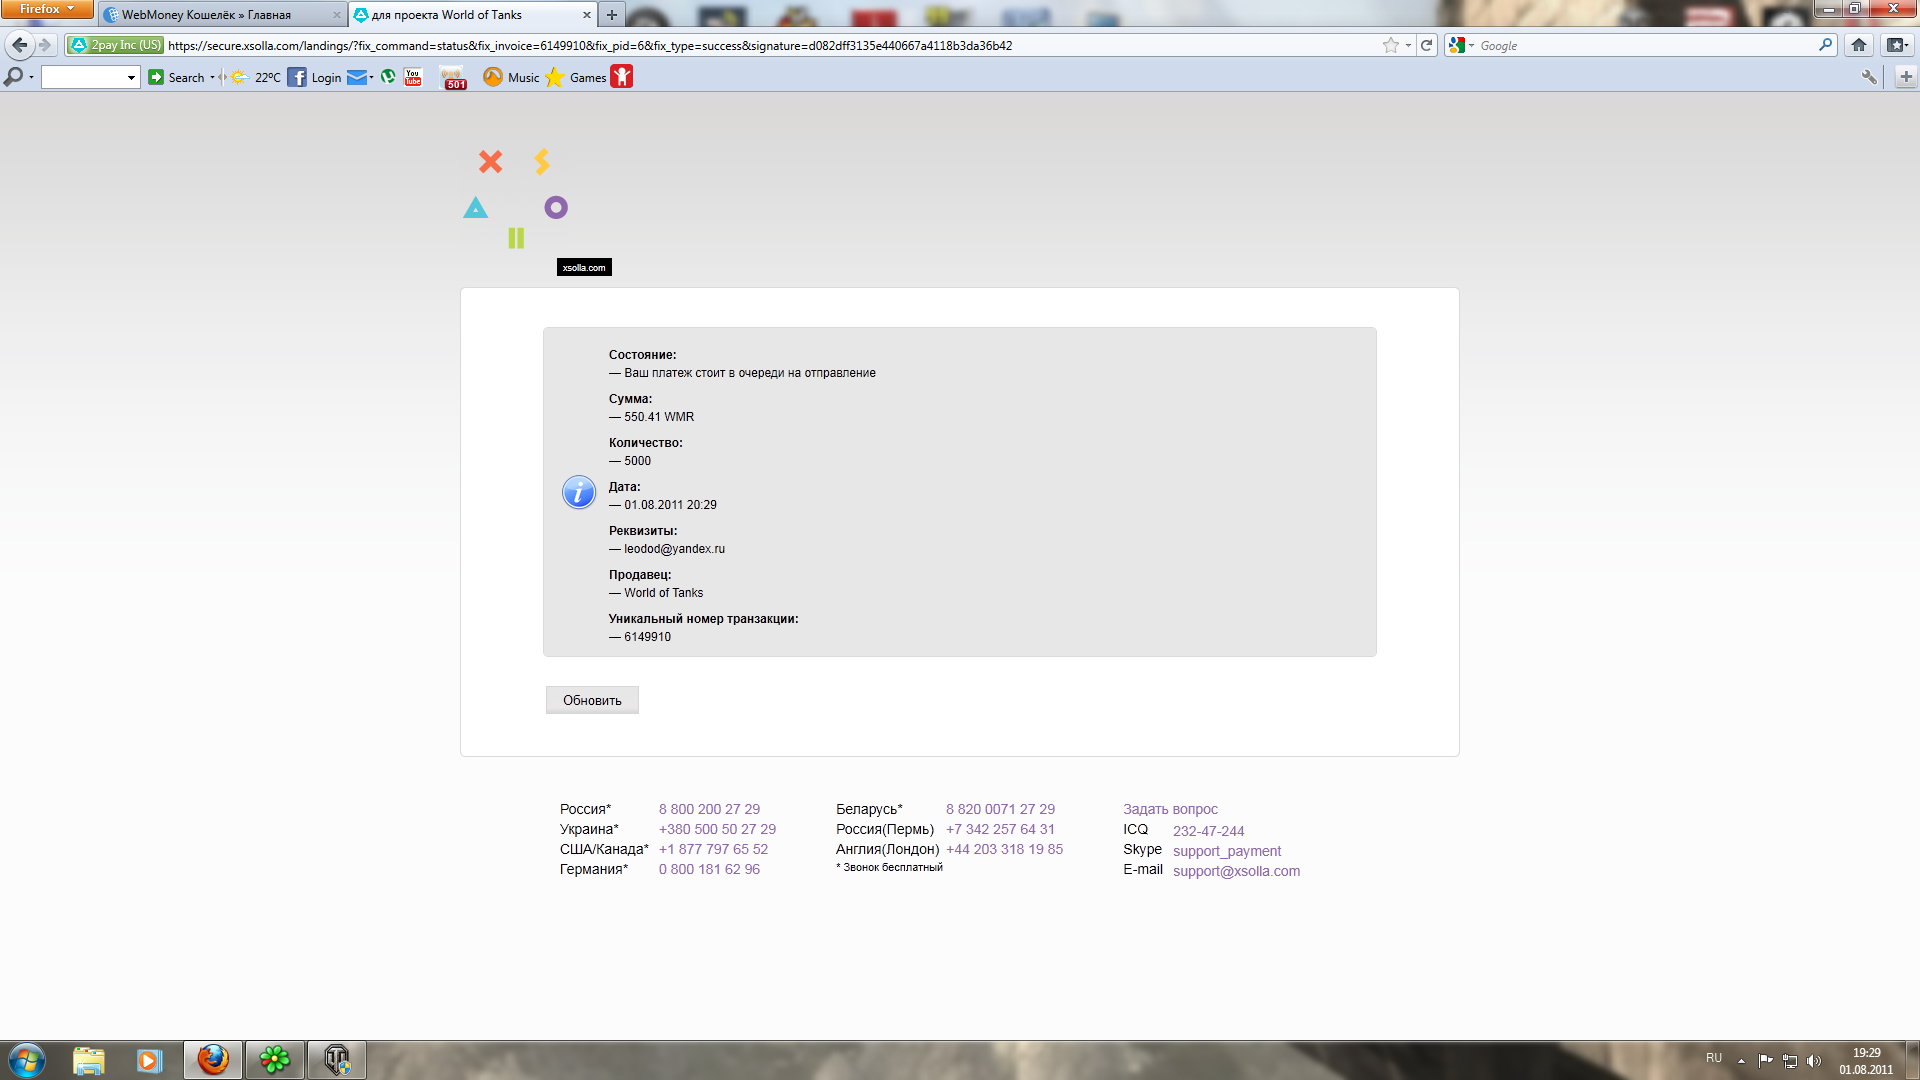Image resolution: width=1920 pixels, height=1080 pixels.
Task: Reload the page with refresh icon
Action: (1427, 45)
